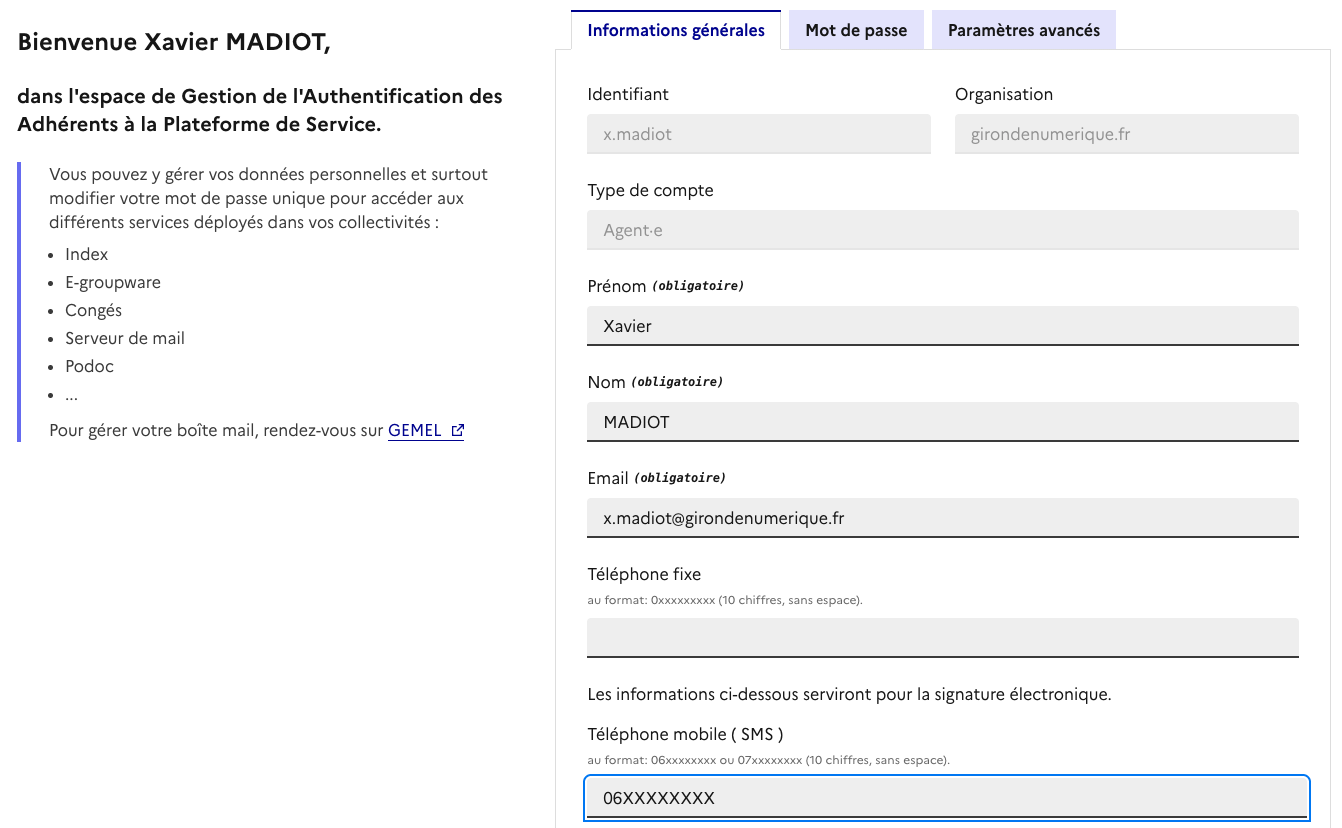Click the signature électronique information sentence

850,694
